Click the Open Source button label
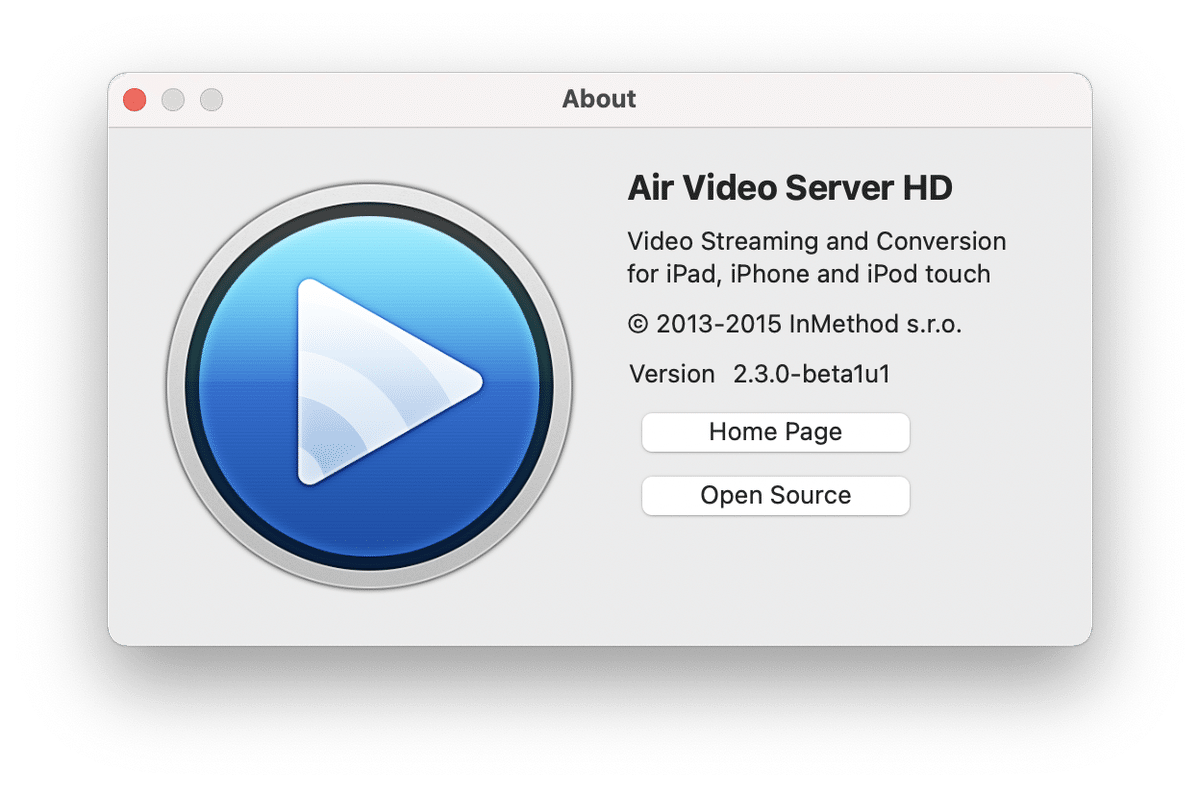 pos(775,496)
